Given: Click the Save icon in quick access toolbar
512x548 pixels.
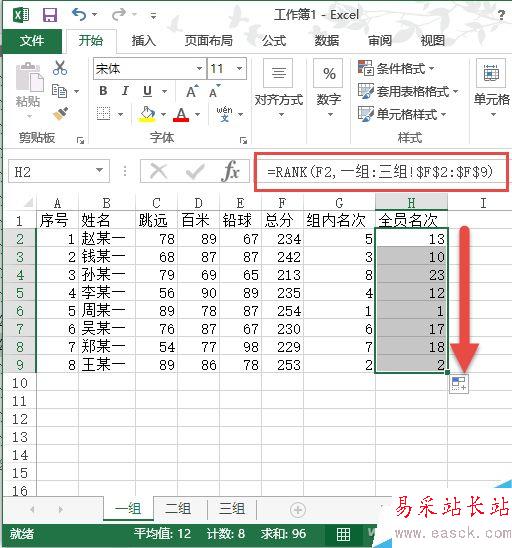Looking at the screenshot, I should tap(50, 15).
